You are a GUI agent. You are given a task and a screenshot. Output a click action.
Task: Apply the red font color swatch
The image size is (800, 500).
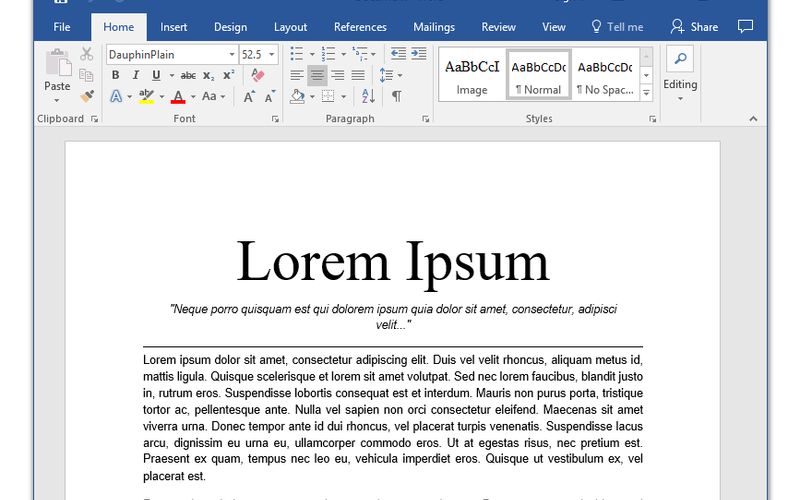pyautogui.click(x=178, y=97)
